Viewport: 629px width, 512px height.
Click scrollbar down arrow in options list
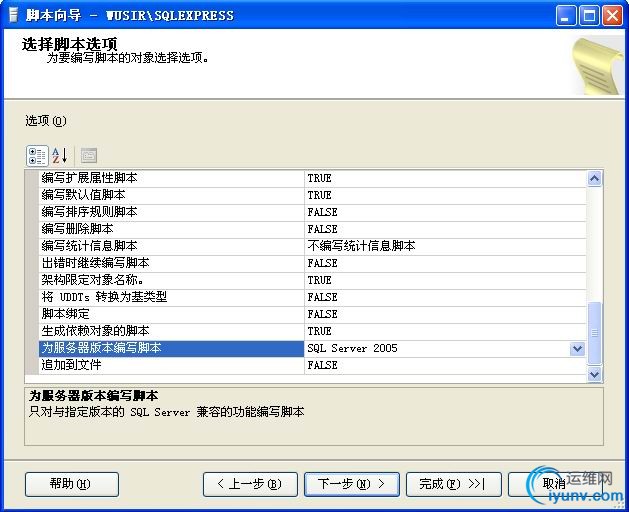tap(594, 374)
